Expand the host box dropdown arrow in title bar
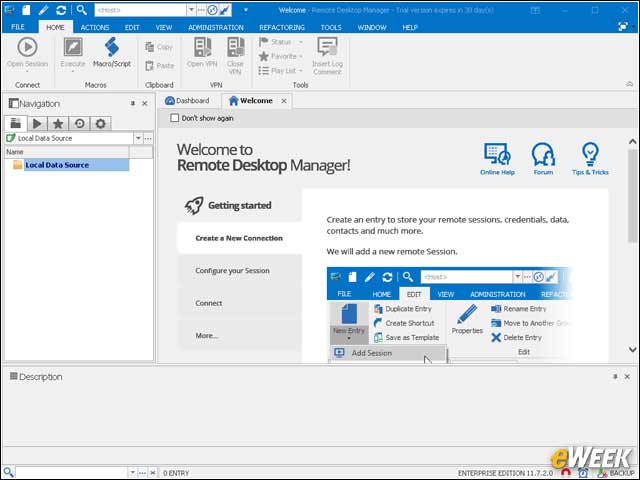This screenshot has height=480, width=640. 191,10
